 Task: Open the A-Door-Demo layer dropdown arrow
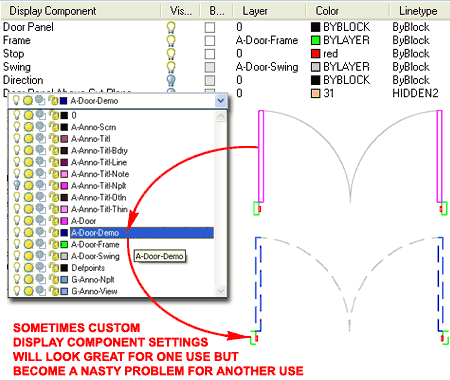pos(221,101)
